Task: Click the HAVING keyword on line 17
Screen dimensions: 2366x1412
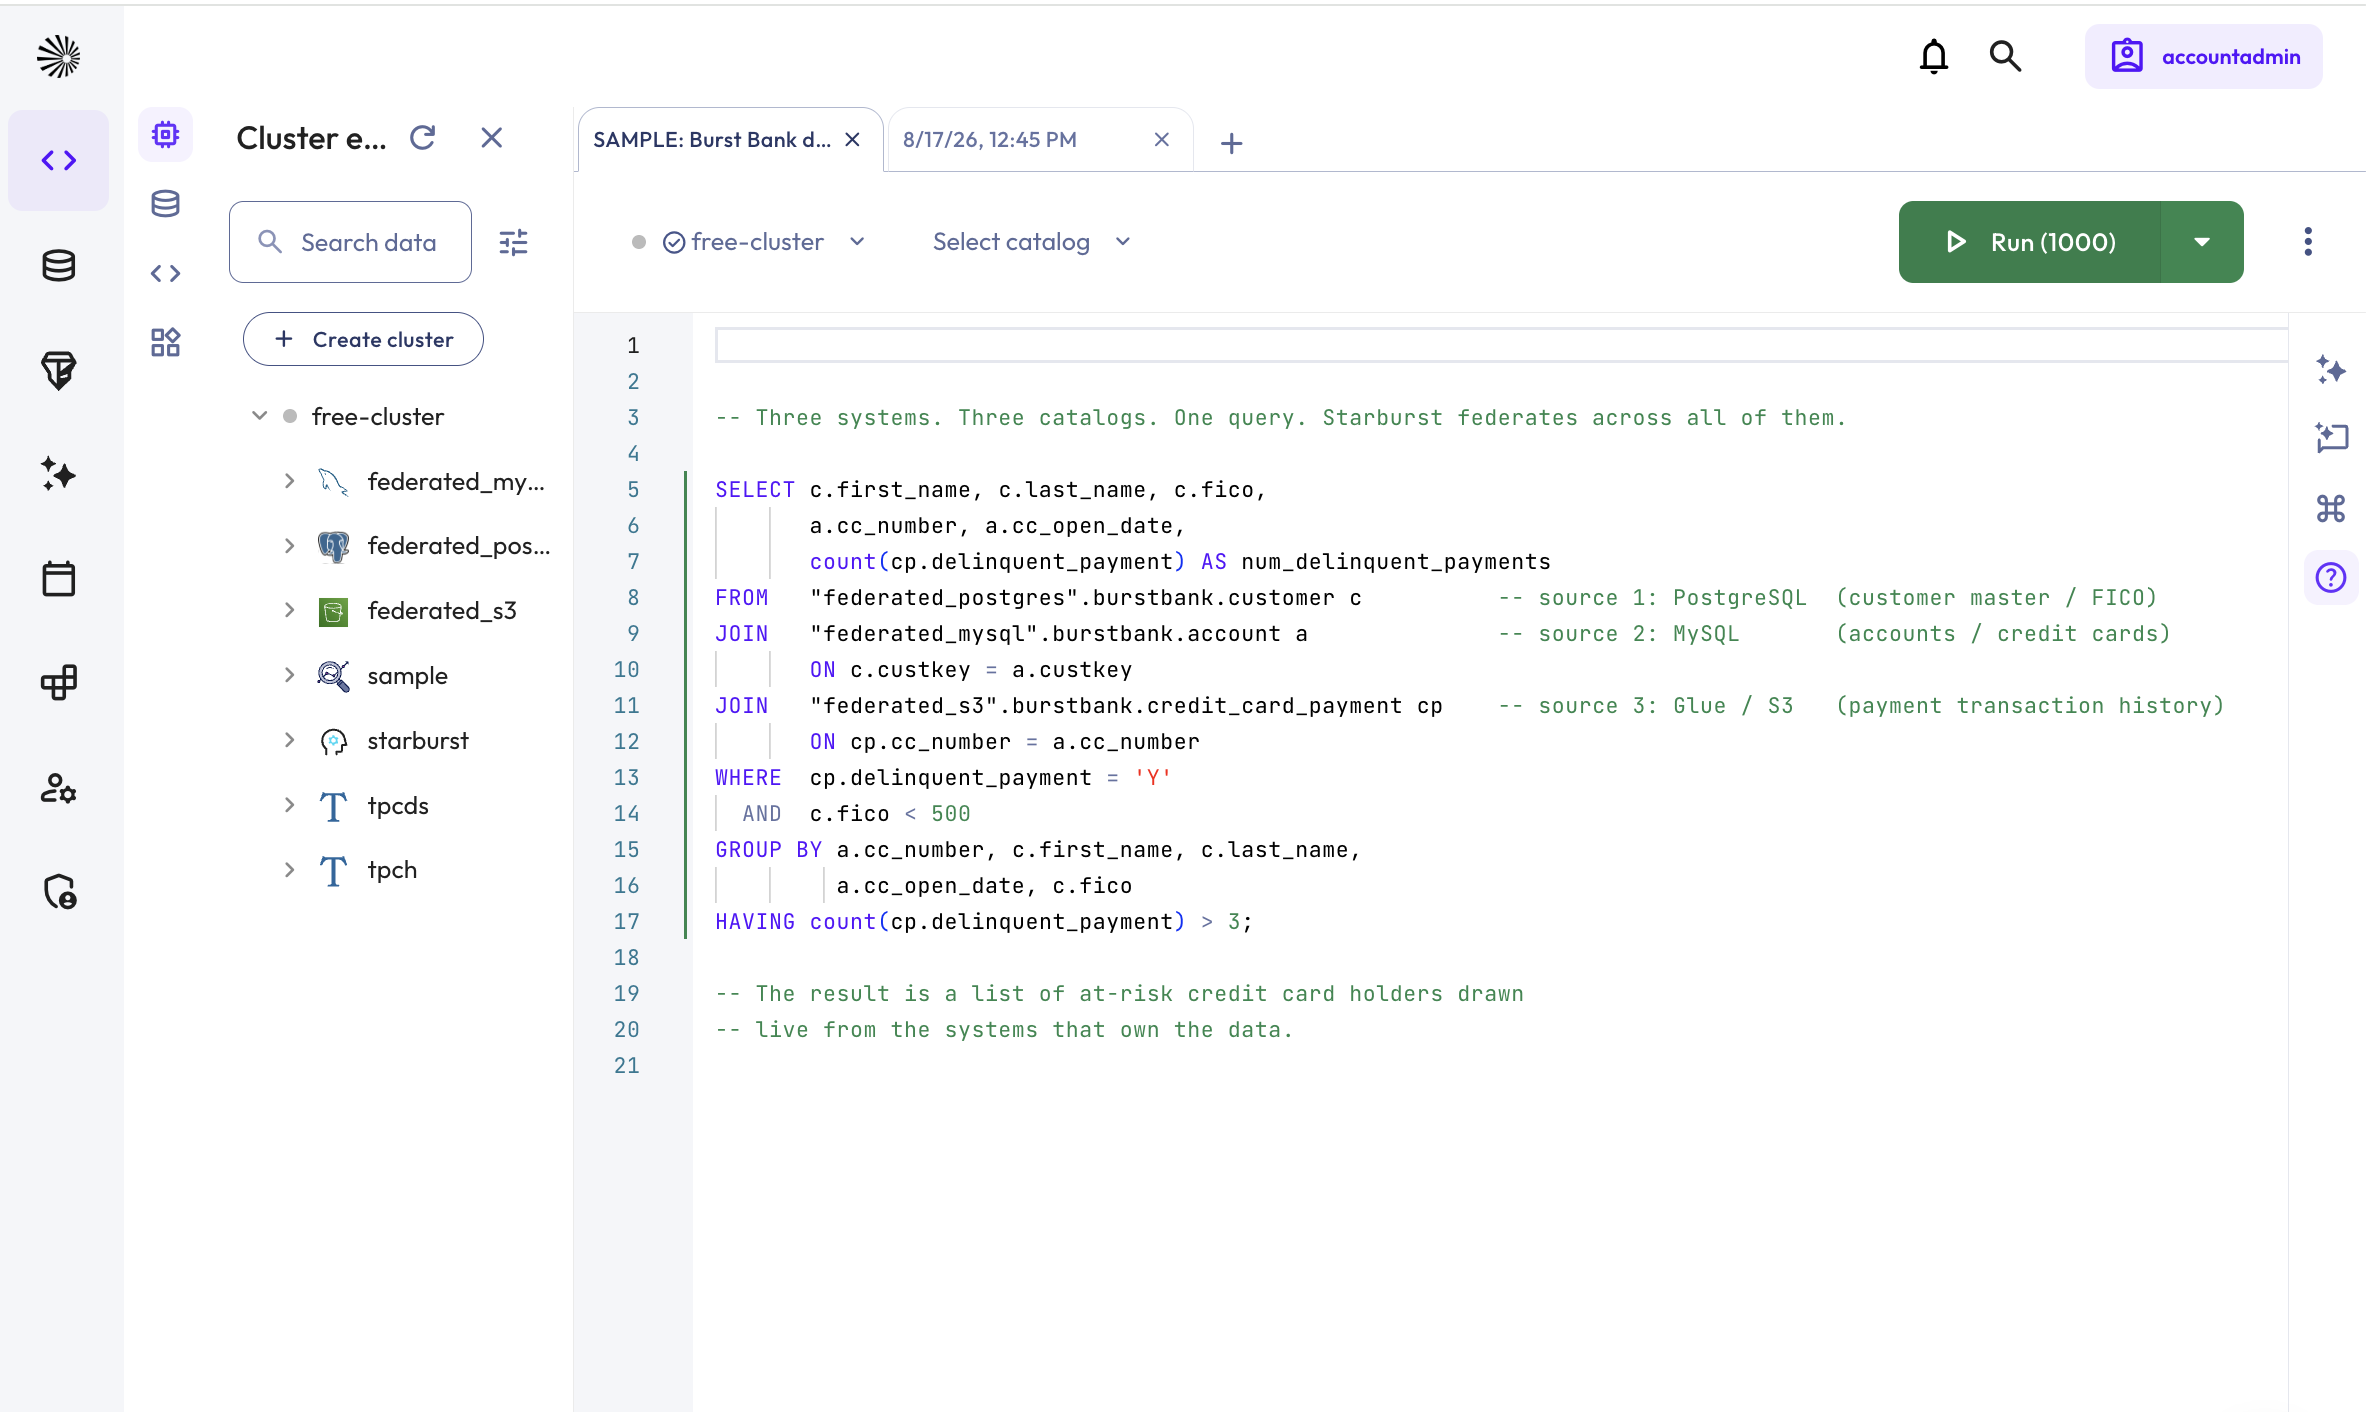Action: point(755,922)
